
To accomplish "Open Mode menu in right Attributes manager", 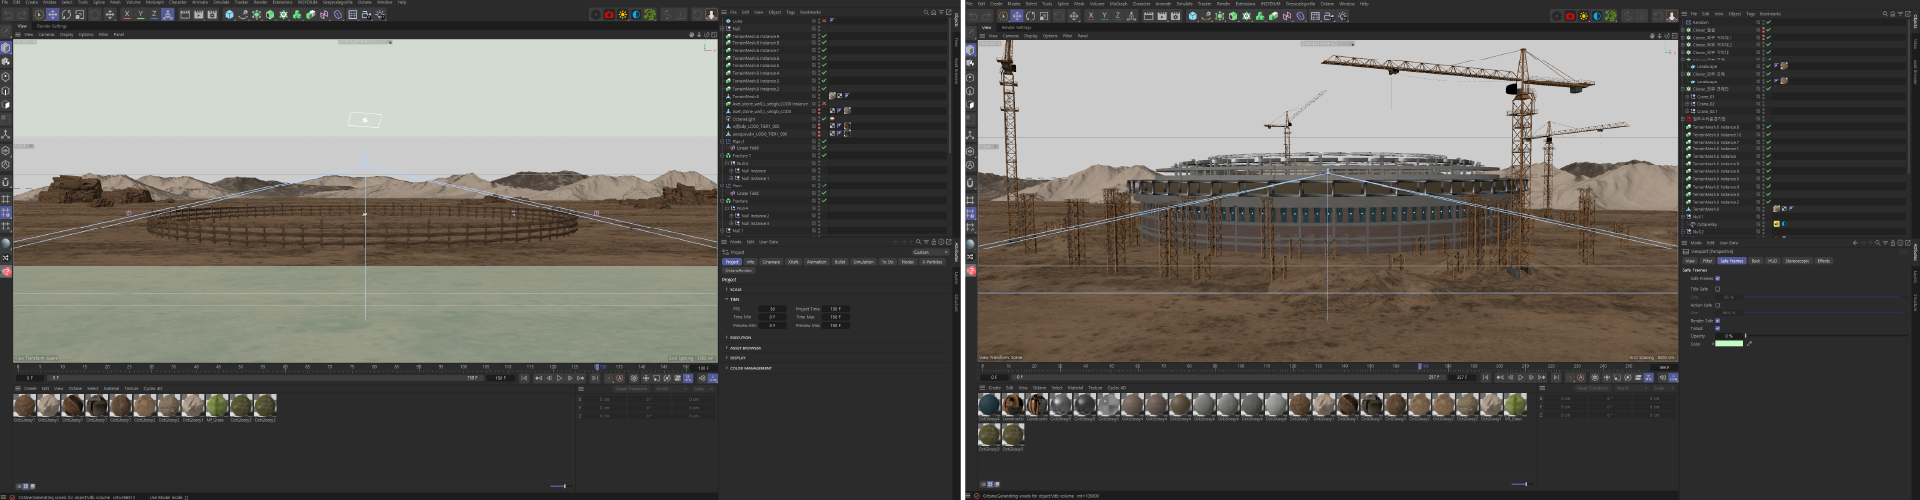I will coord(1696,243).
